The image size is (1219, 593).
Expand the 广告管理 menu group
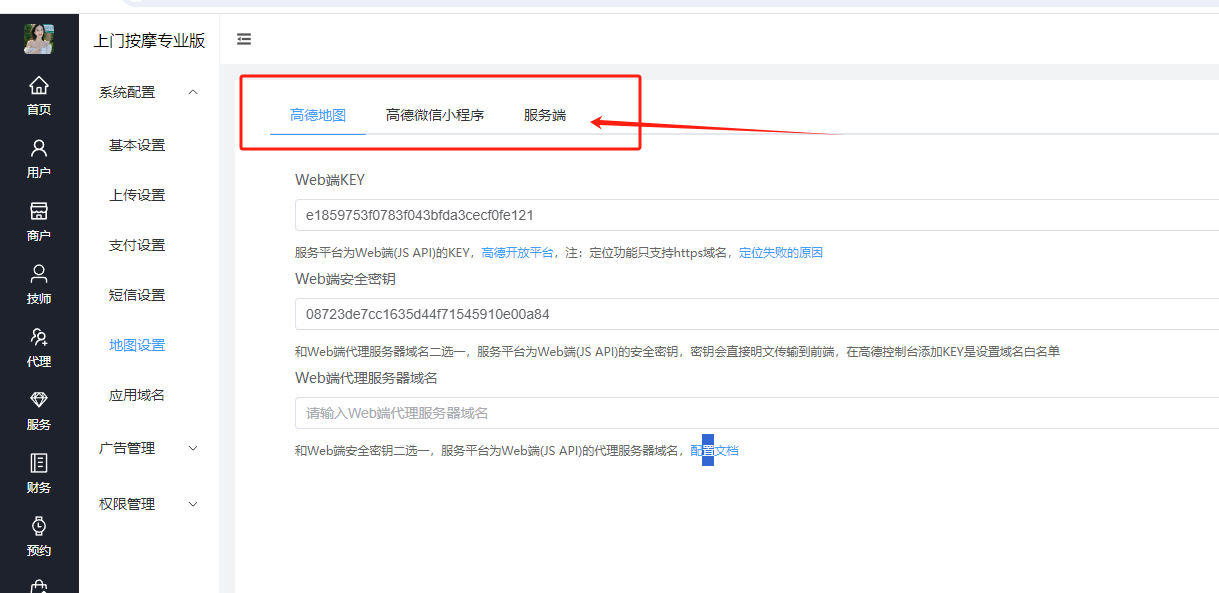point(149,448)
